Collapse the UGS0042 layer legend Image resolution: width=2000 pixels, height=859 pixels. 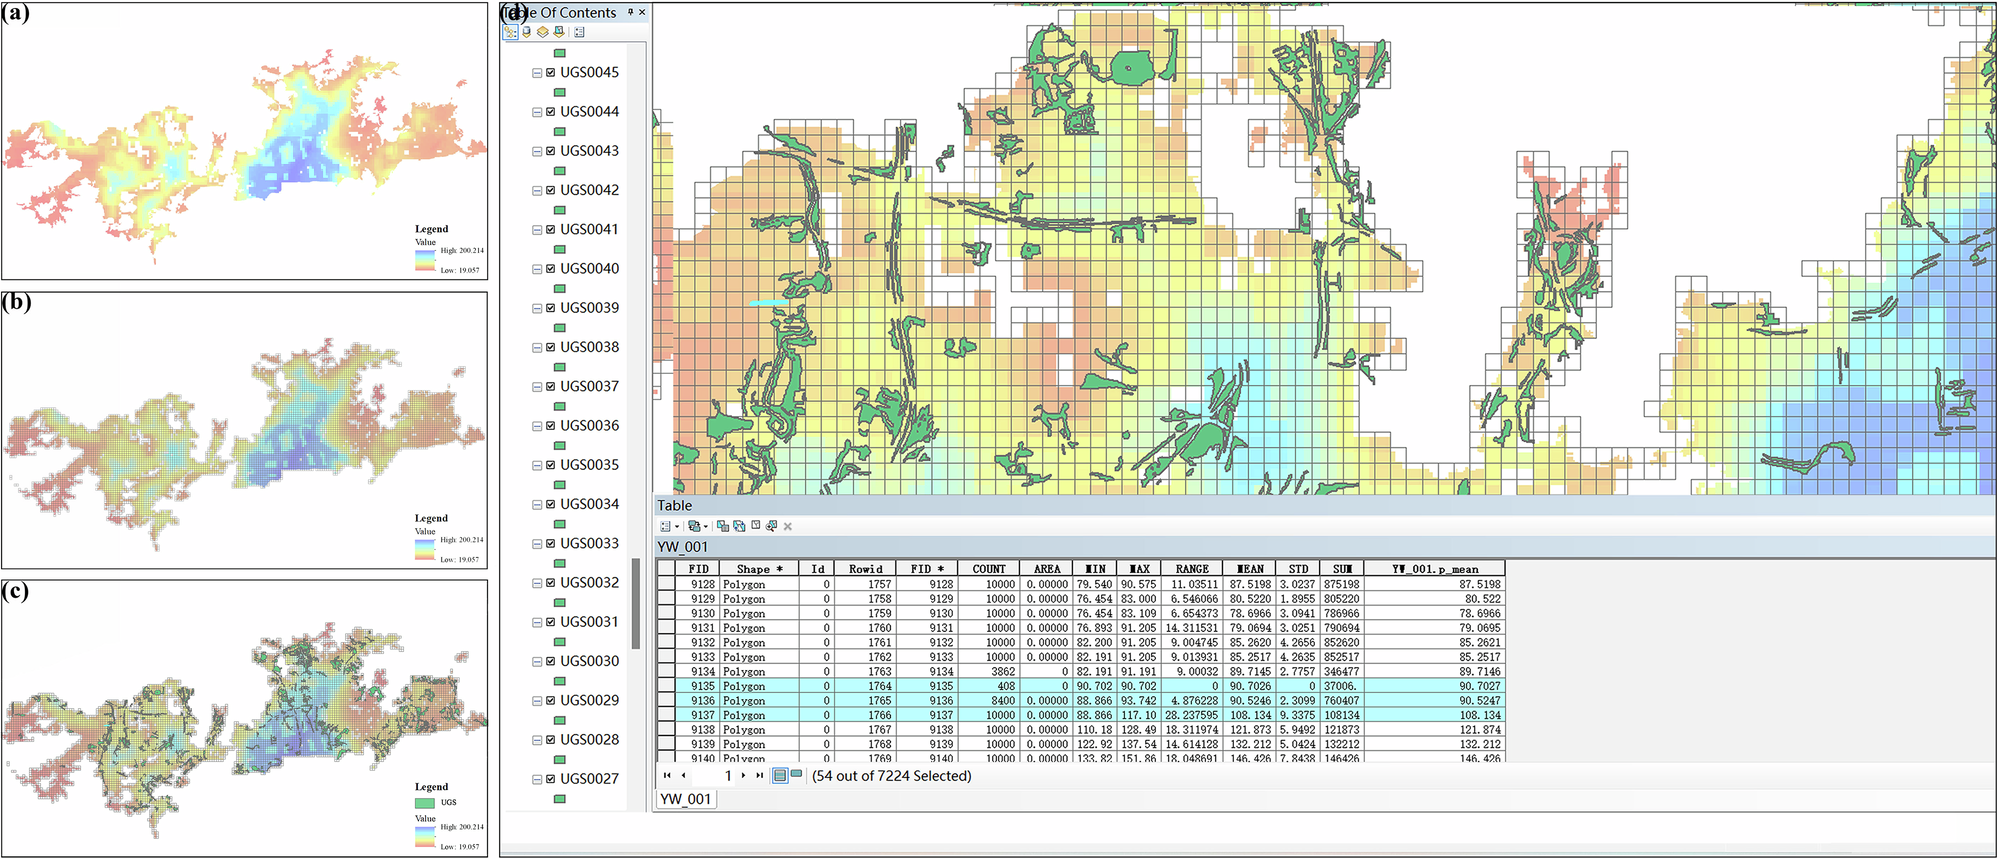point(537,190)
